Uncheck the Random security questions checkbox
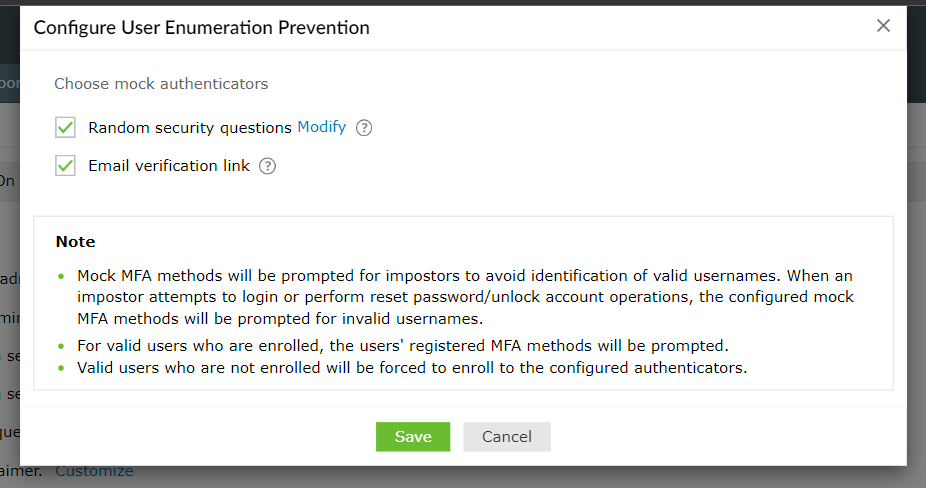Viewport: 926px width, 488px height. (66, 128)
